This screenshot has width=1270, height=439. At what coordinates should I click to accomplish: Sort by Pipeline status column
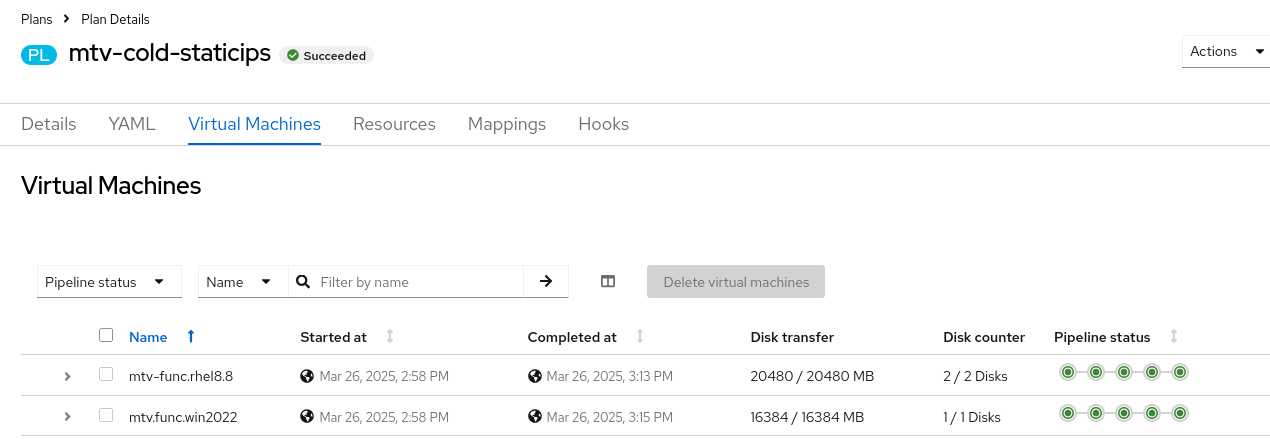pyautogui.click(x=1174, y=337)
